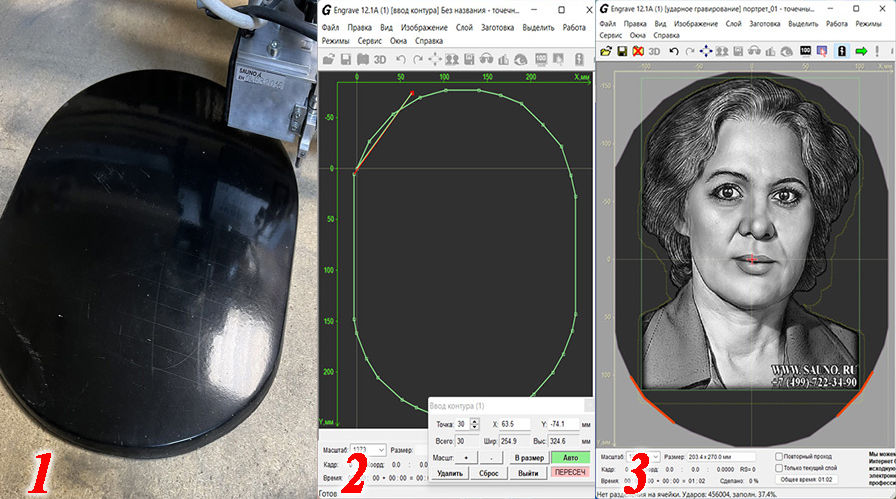Click the 100 scale icon in right toolbar
896x499 pixels.
click(x=805, y=50)
